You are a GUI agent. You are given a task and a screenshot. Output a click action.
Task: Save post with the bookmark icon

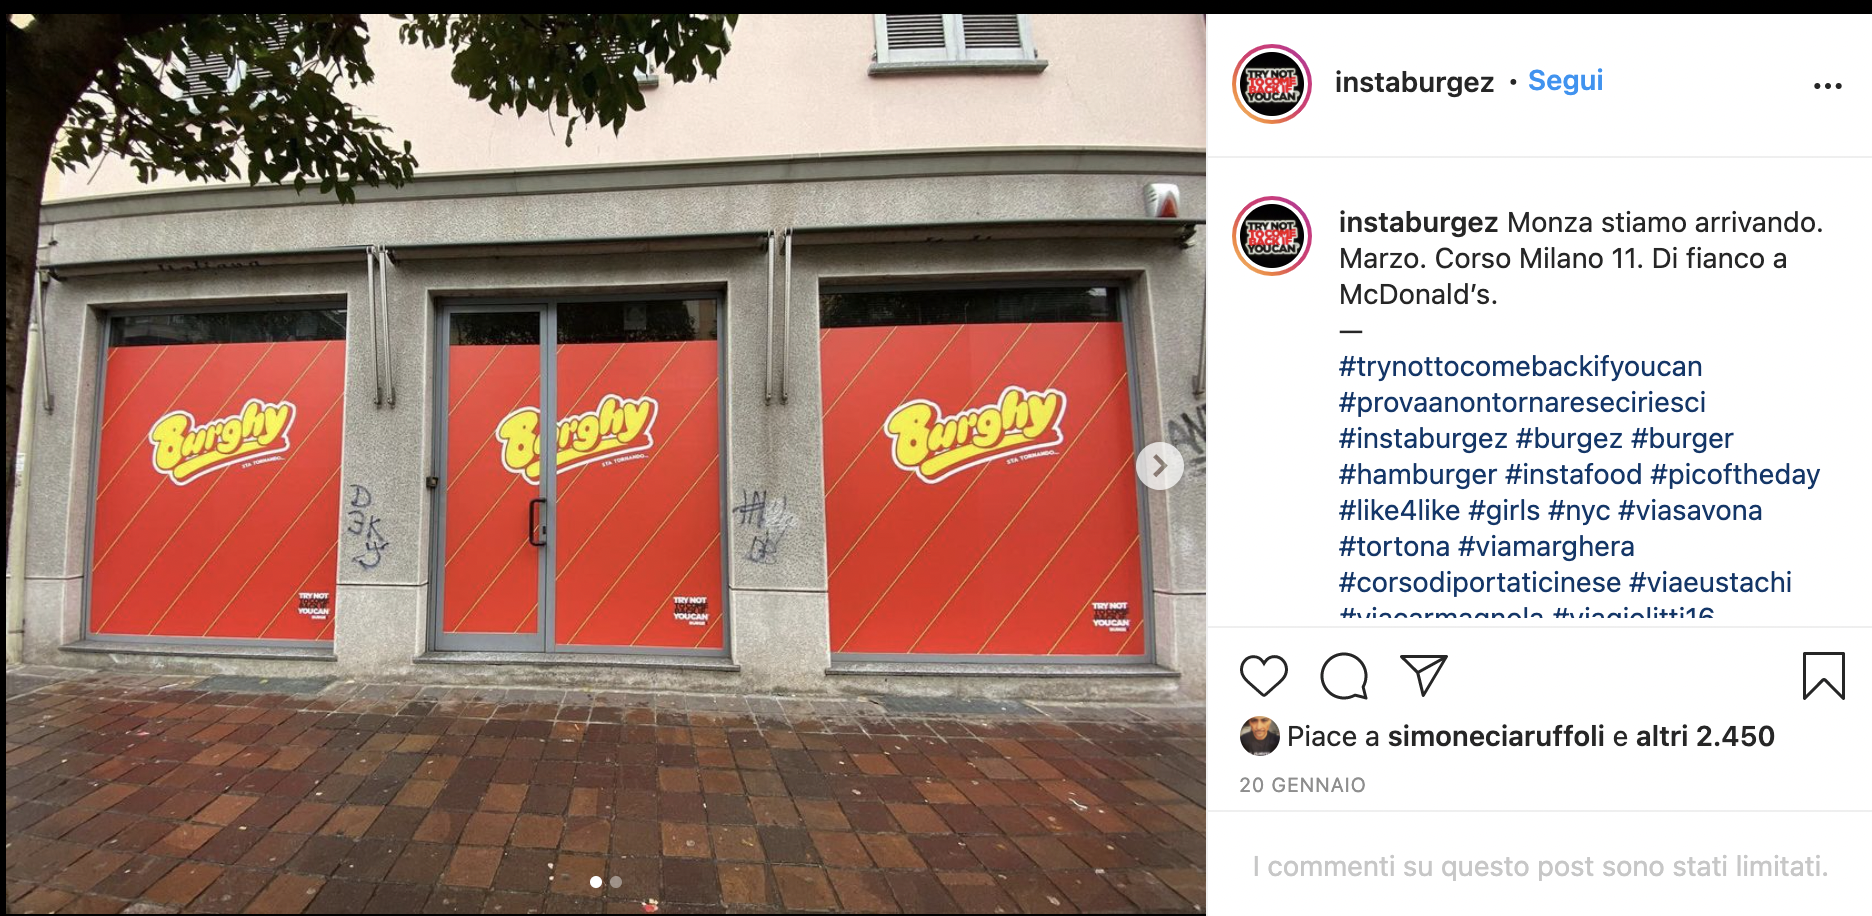(x=1823, y=676)
